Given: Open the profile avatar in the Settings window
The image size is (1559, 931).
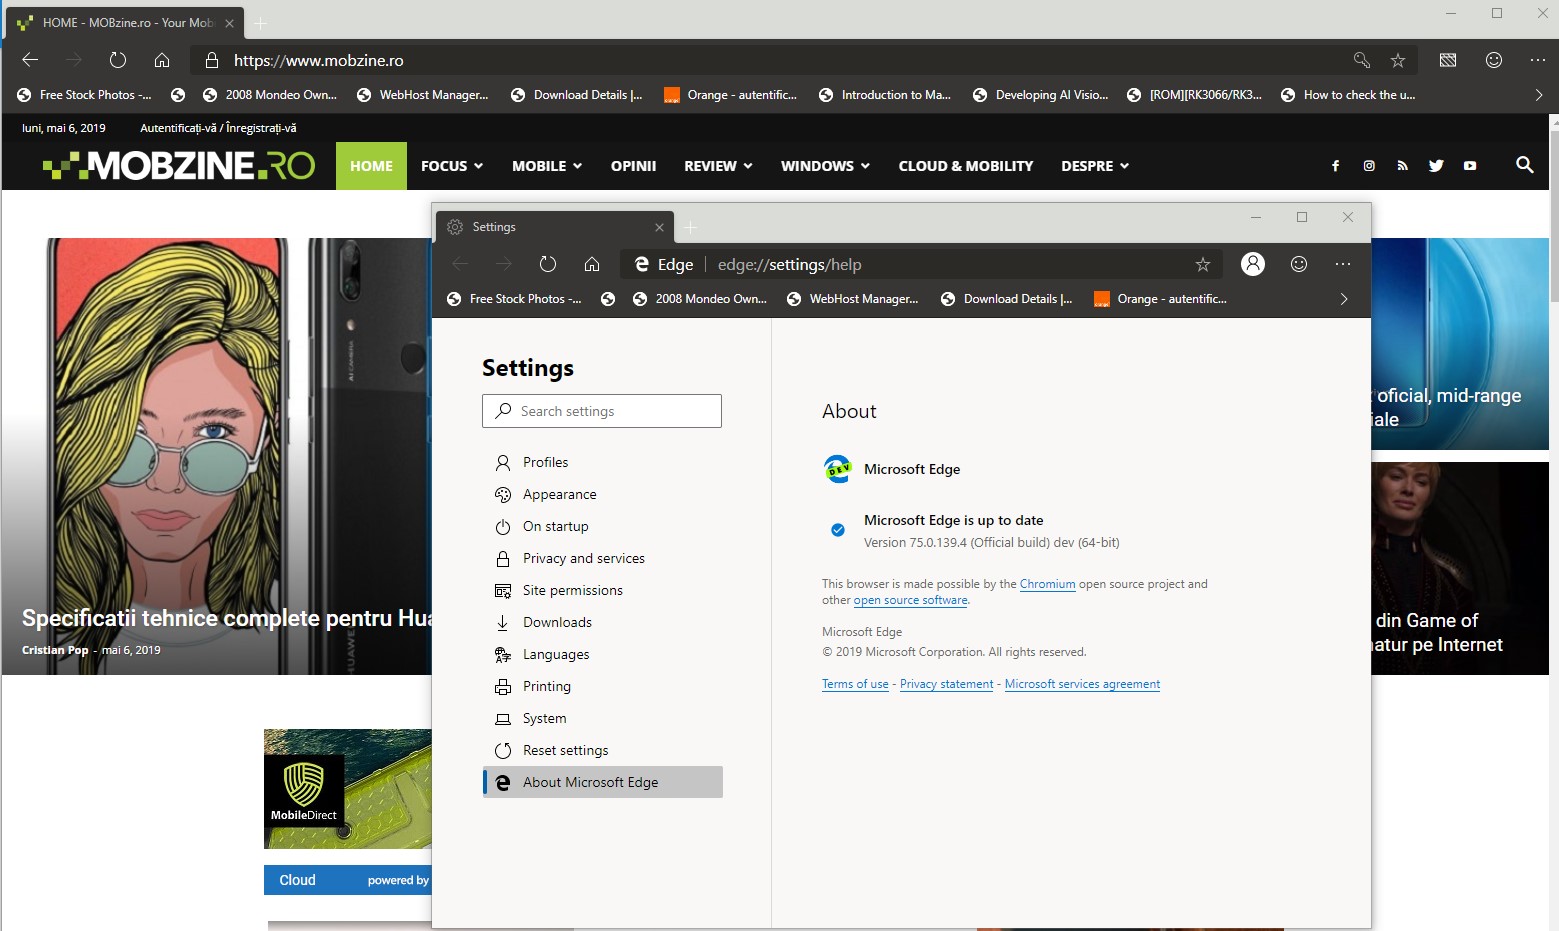Looking at the screenshot, I should coord(1253,263).
